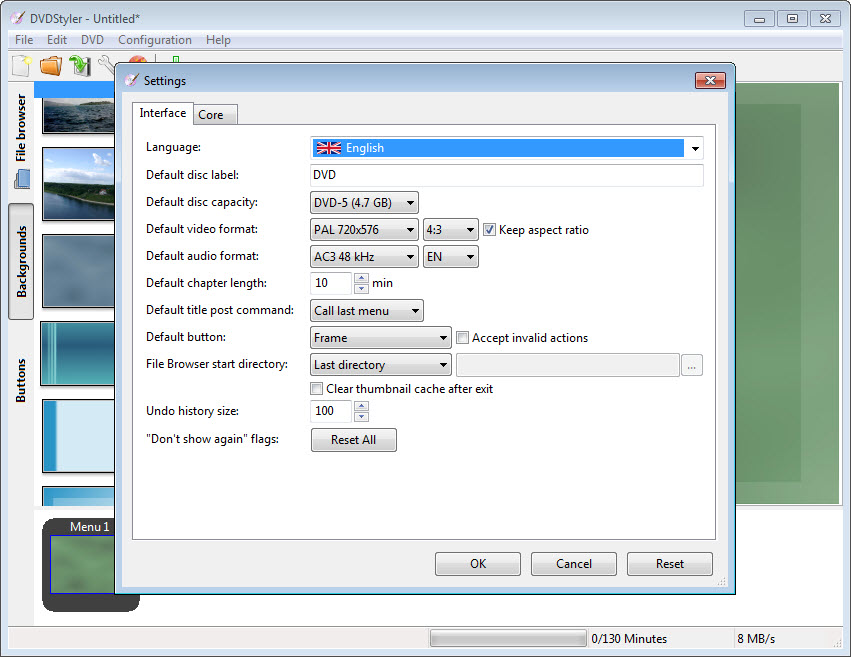Click the chapter length value field
The height and width of the screenshot is (657, 851).
click(x=331, y=283)
